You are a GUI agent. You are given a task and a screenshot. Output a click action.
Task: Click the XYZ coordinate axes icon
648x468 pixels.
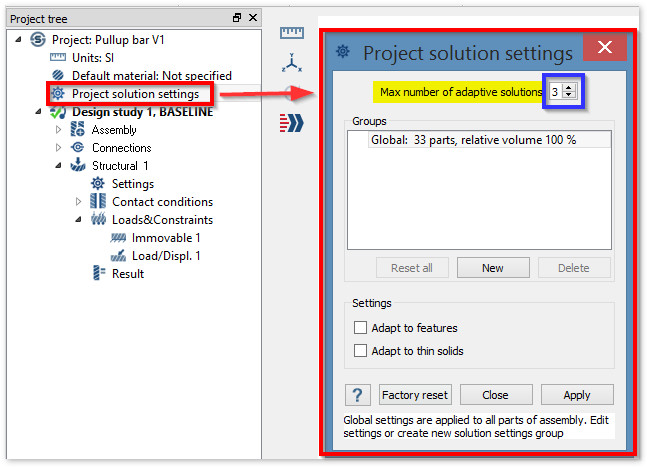[x=292, y=64]
